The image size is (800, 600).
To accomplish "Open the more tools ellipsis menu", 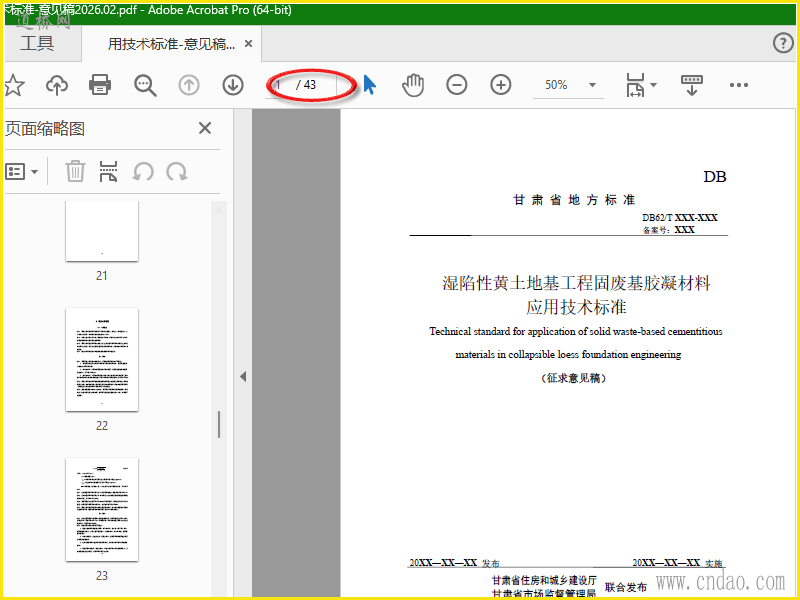I will 739,85.
